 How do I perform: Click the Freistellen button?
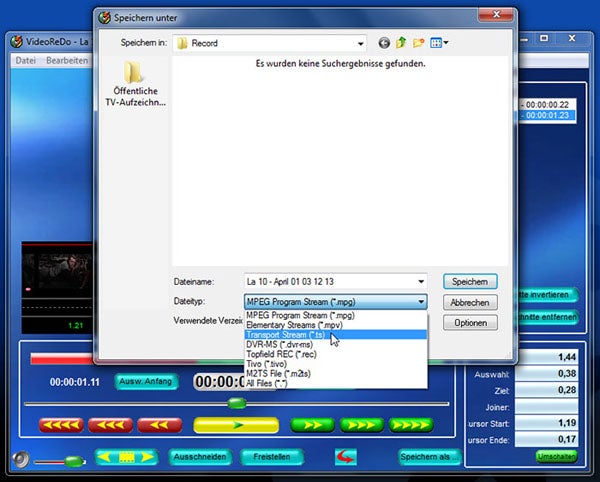pyautogui.click(x=272, y=457)
